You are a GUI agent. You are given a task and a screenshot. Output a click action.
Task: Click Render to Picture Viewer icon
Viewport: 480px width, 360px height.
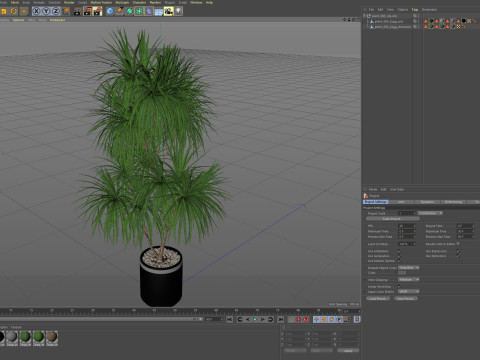coord(87,11)
